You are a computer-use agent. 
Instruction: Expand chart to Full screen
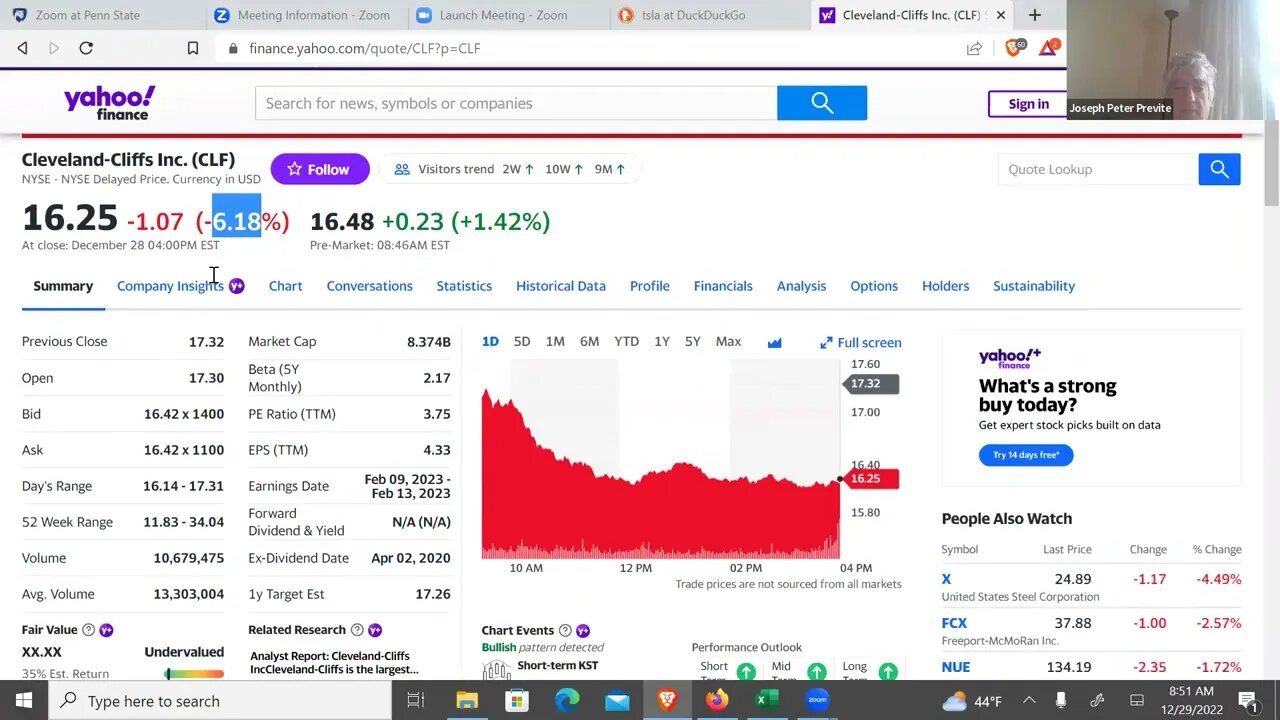pyautogui.click(x=861, y=342)
